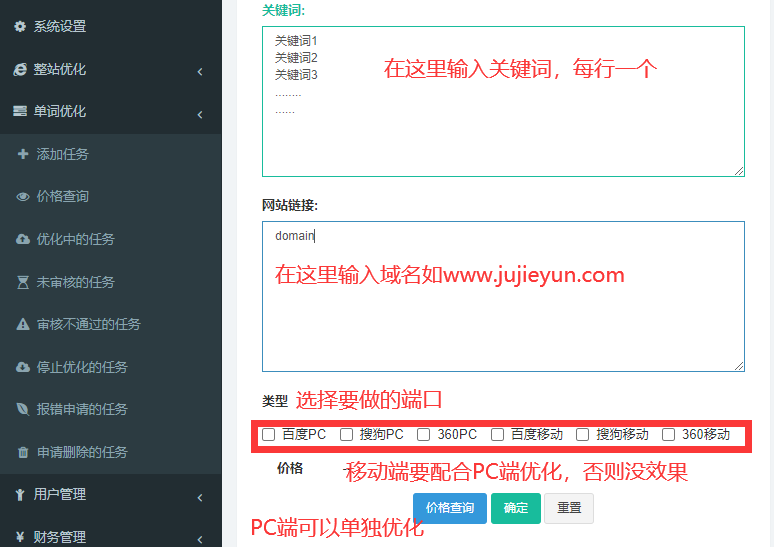Tick the 360移动 checkbox
This screenshot has height=547, width=774.
coord(668,435)
